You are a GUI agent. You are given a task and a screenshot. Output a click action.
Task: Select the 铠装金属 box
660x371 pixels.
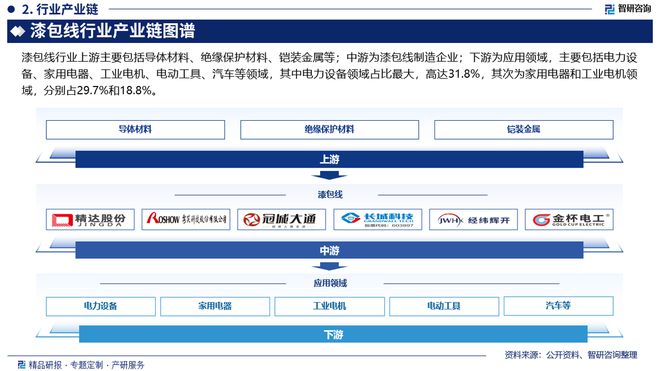click(524, 130)
